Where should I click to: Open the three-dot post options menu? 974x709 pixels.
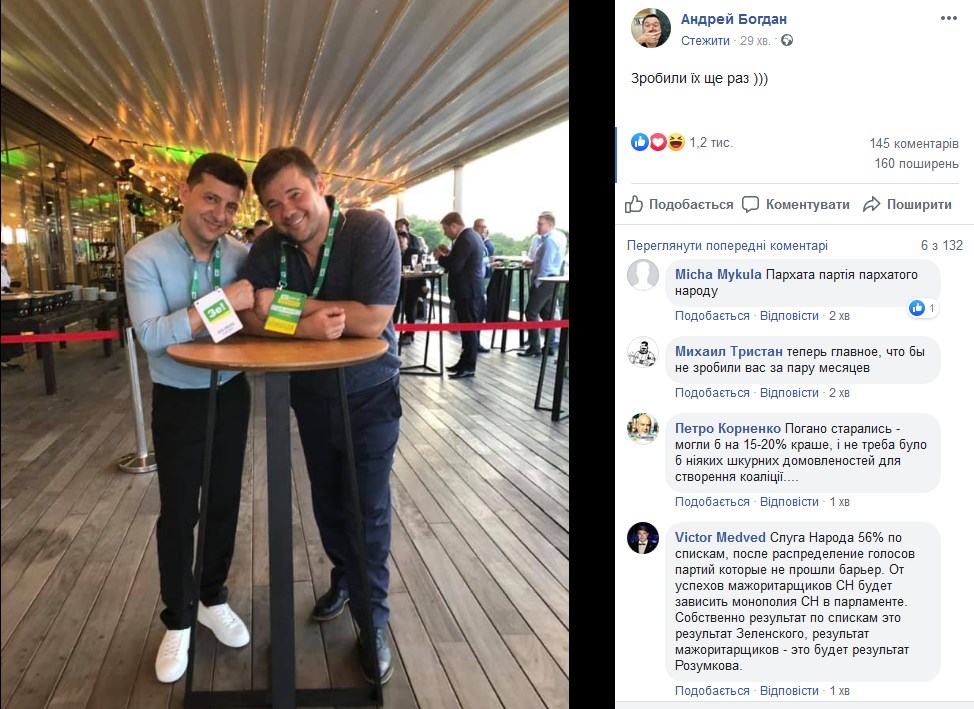949,18
